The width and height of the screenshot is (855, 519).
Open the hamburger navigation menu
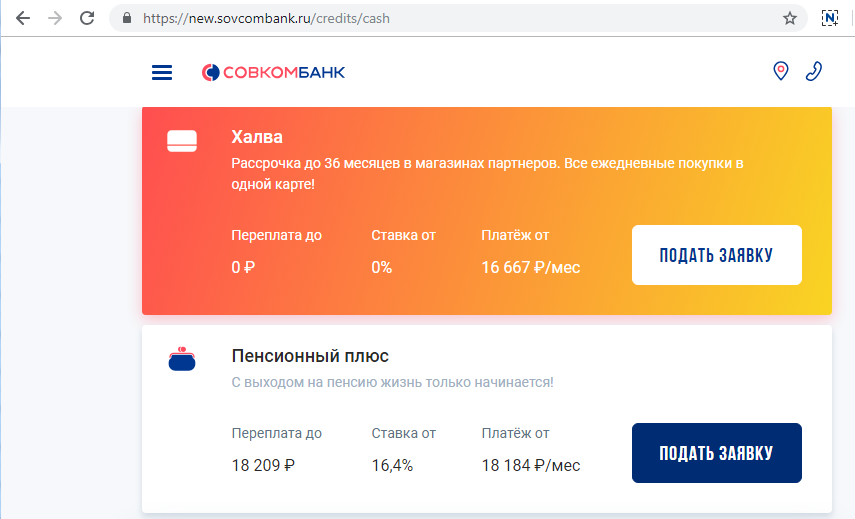click(x=162, y=73)
